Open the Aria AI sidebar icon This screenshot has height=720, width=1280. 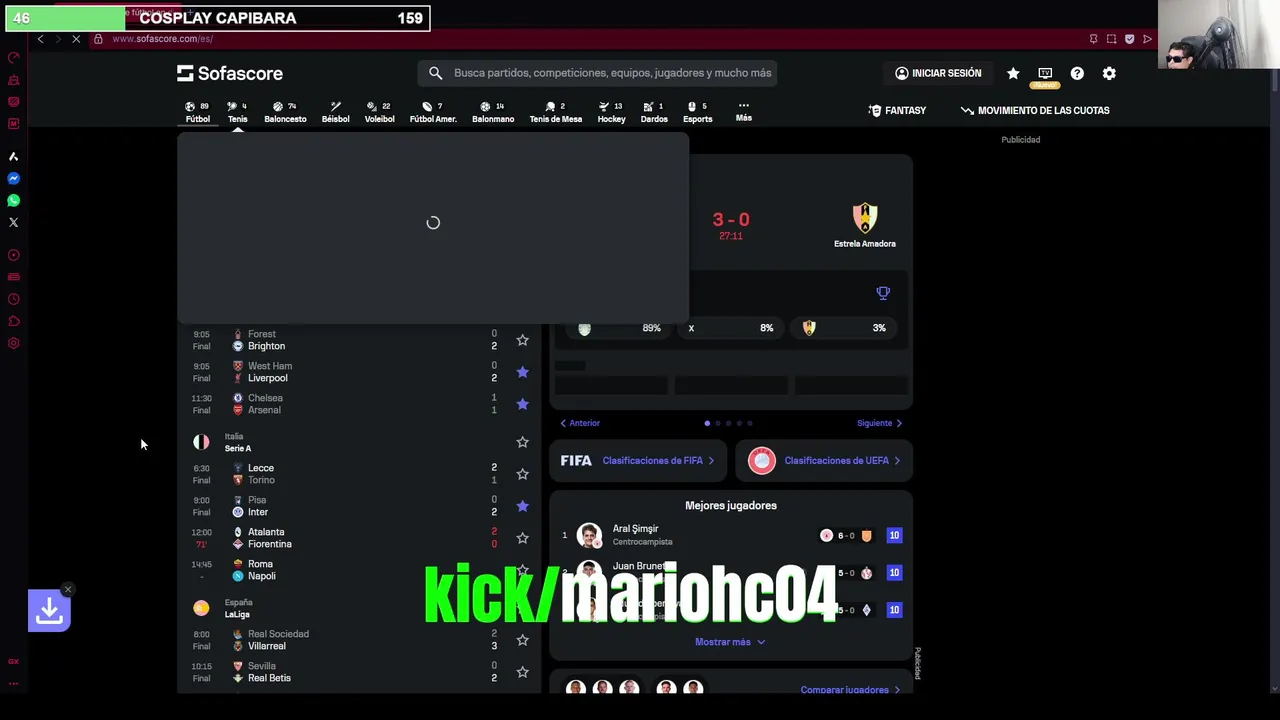click(14, 156)
